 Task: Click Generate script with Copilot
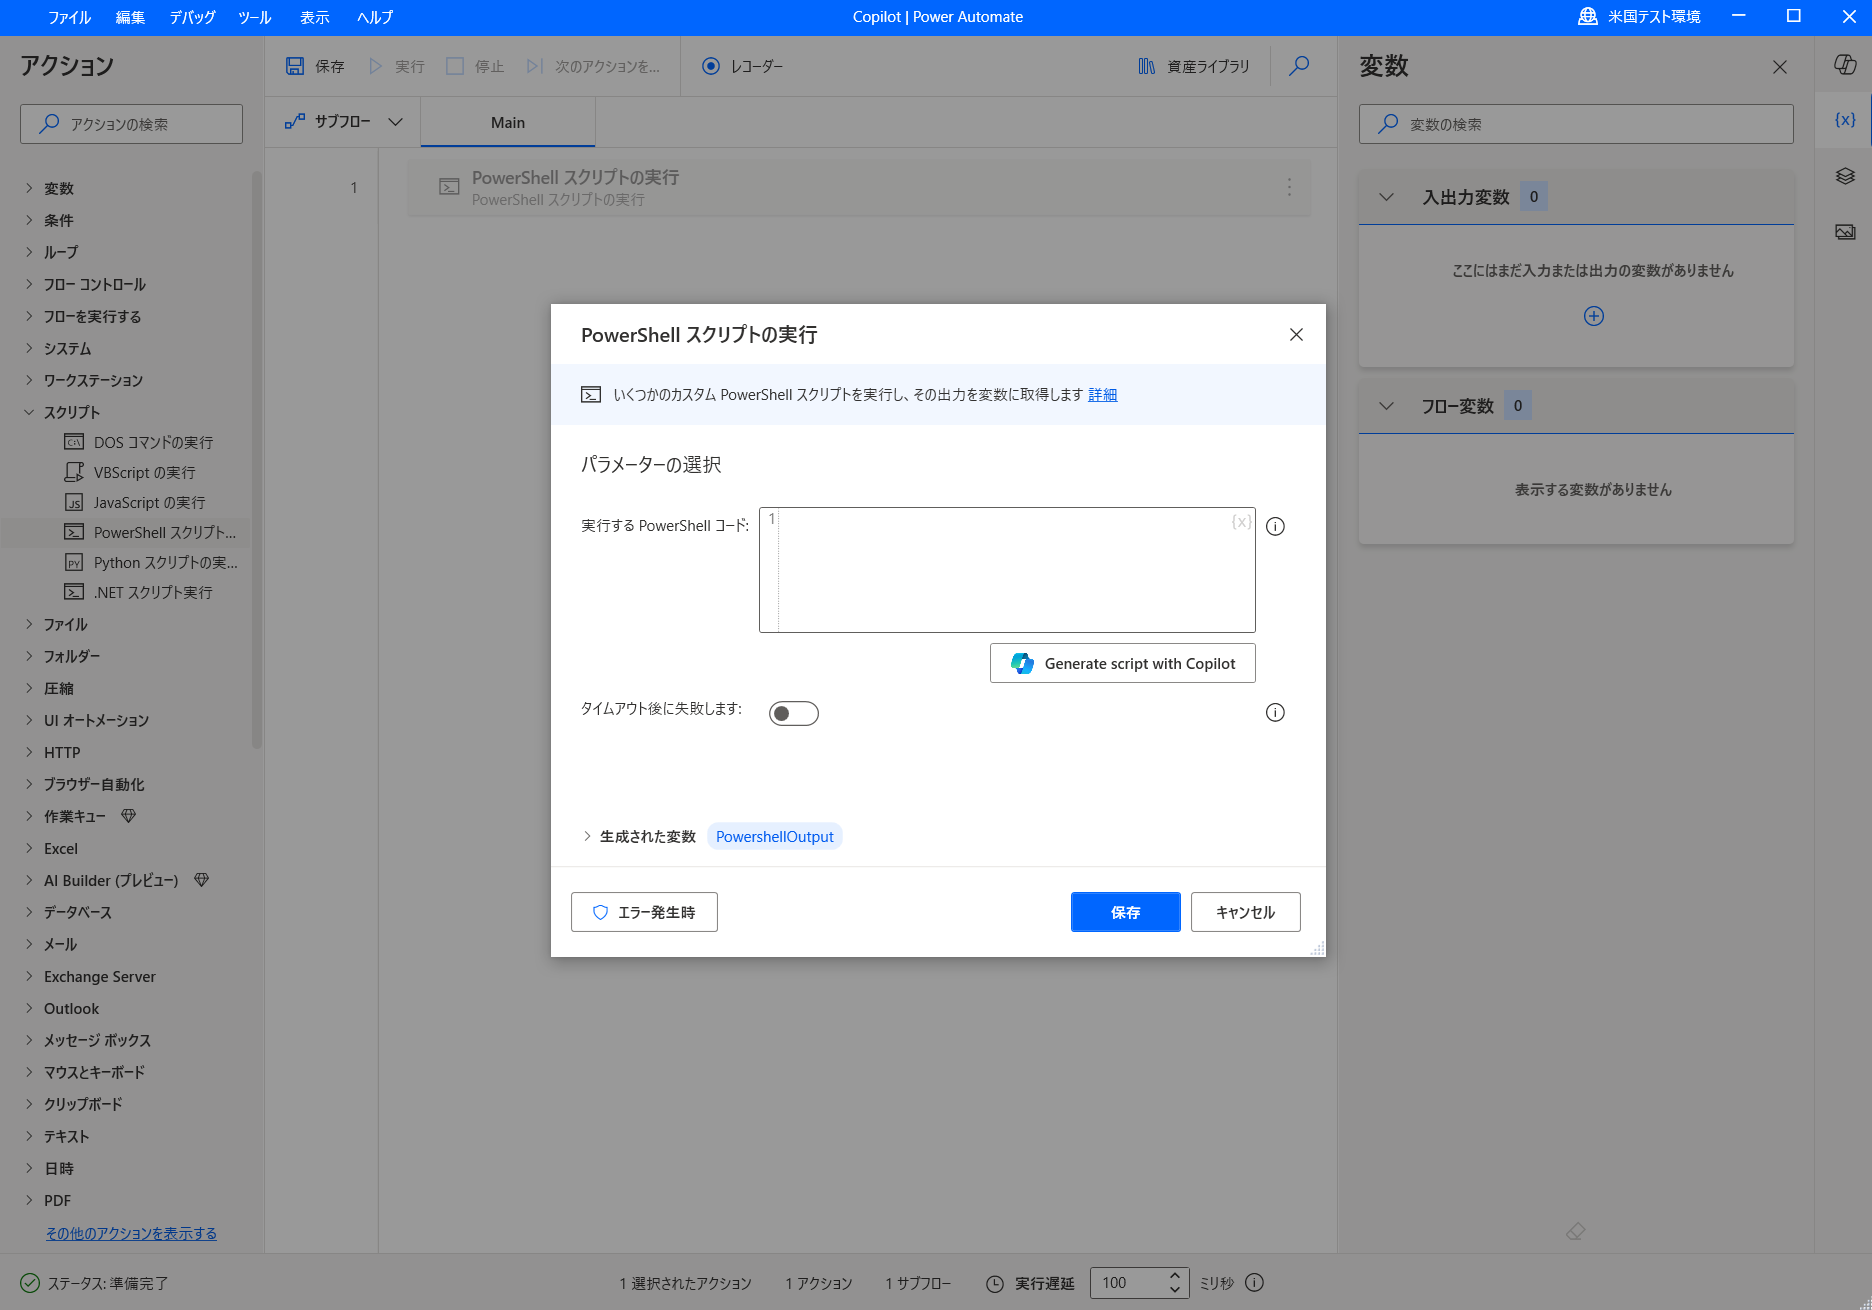pos(1122,663)
